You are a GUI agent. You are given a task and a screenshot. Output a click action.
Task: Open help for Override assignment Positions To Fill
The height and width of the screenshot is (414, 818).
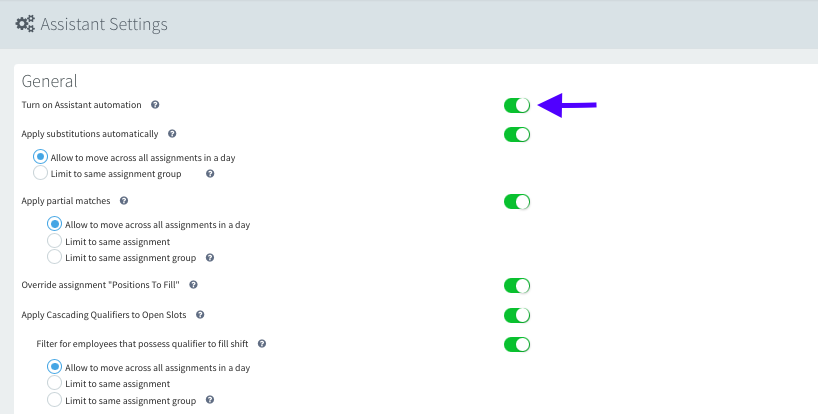pyautogui.click(x=194, y=285)
